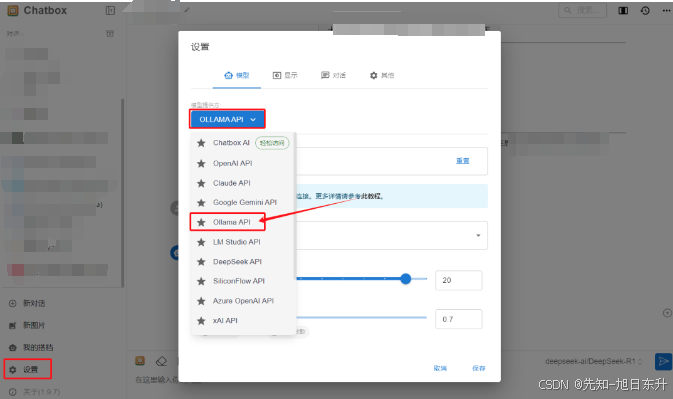673x399 pixels.
Task: Choose Chatbox AI provider option
Action: 243,143
